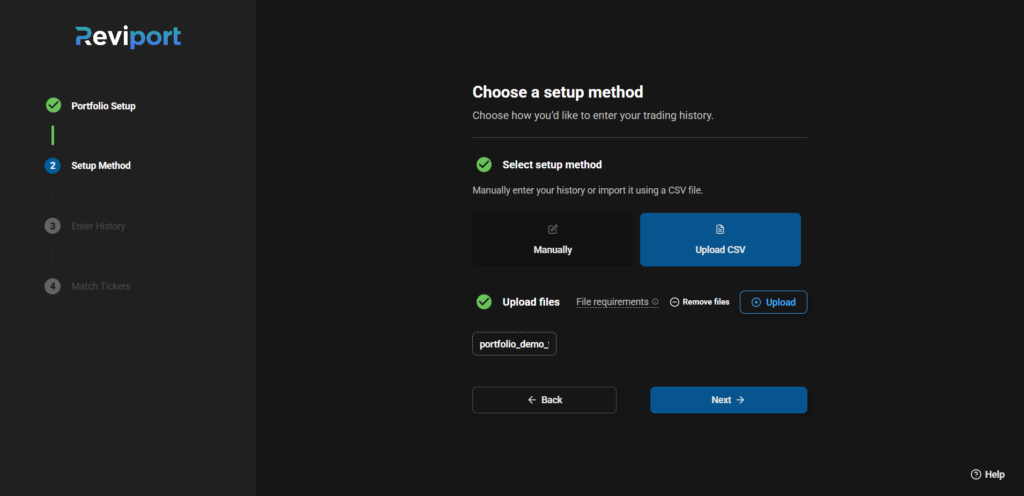Click the Upload button

click(773, 302)
